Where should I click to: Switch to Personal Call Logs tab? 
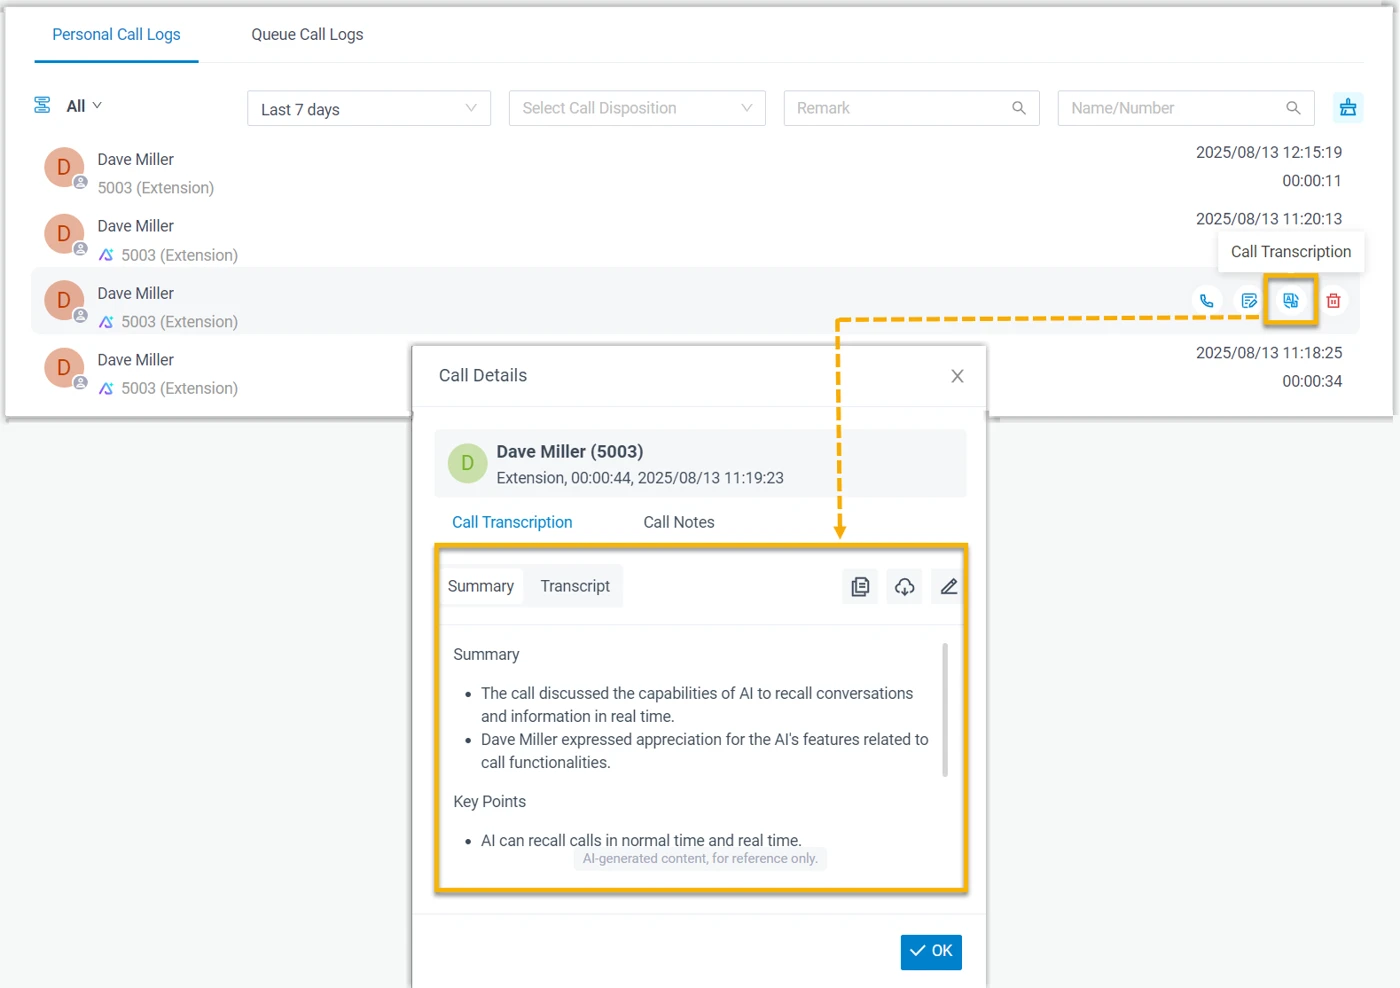[x=116, y=34]
